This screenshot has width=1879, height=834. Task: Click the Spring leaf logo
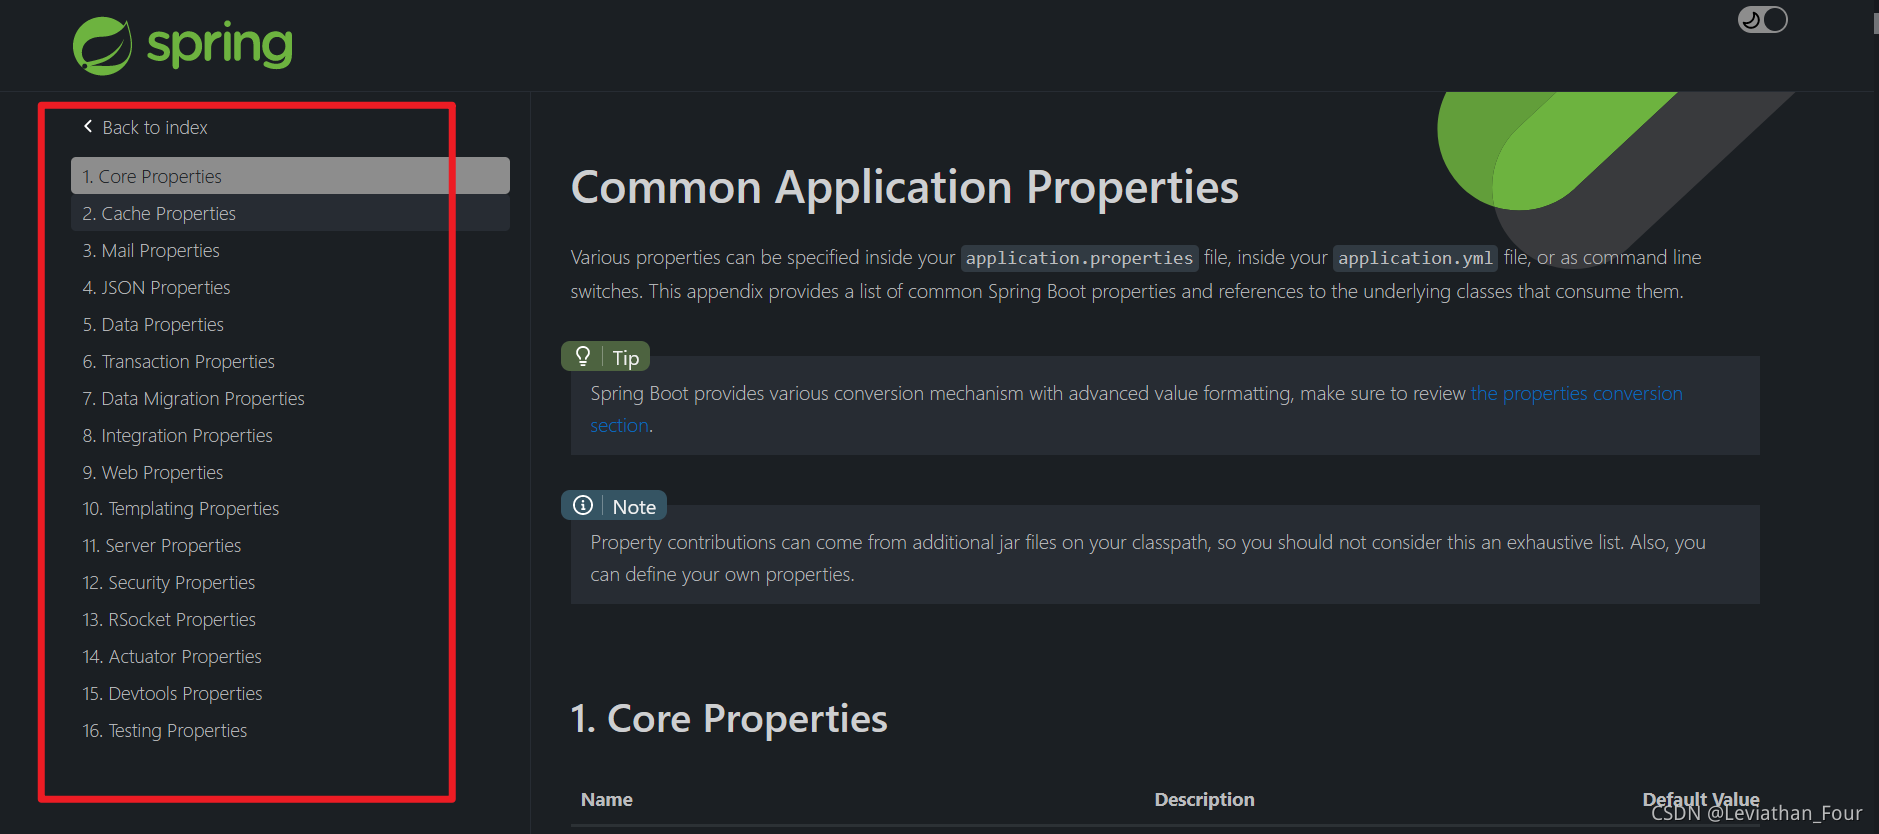102,46
